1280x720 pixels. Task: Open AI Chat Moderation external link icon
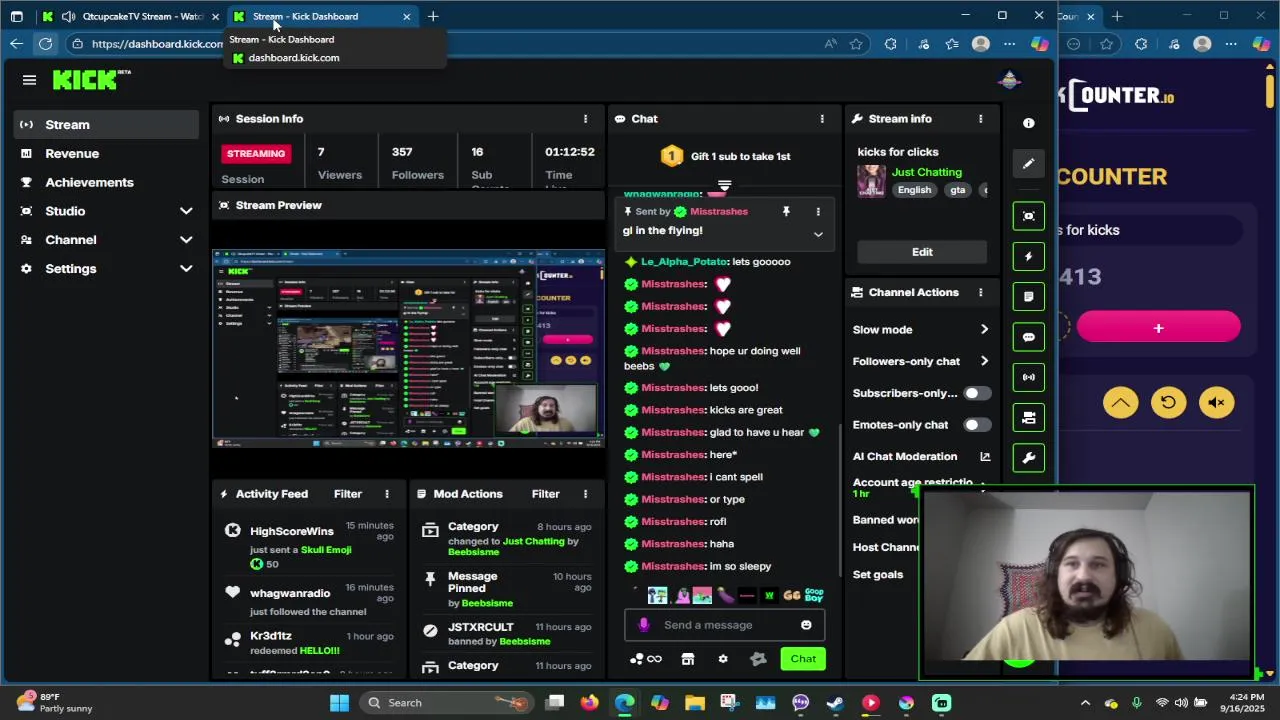985,456
